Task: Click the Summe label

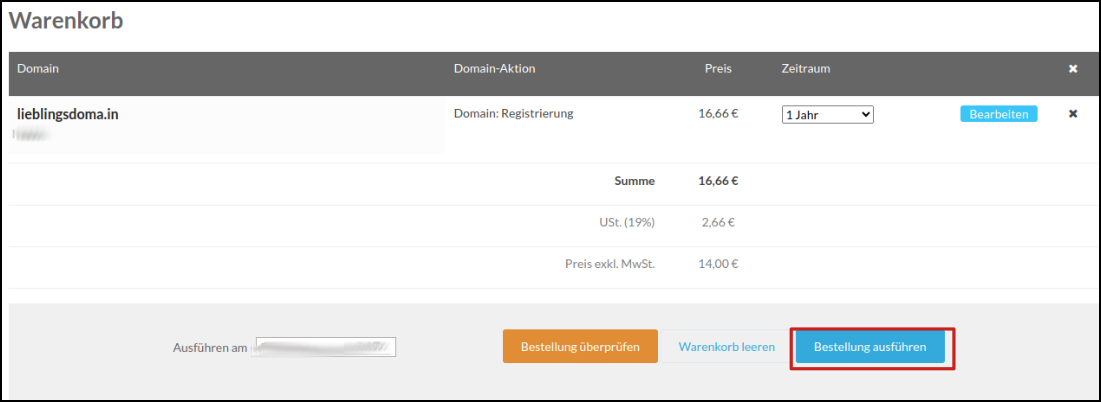Action: point(634,181)
